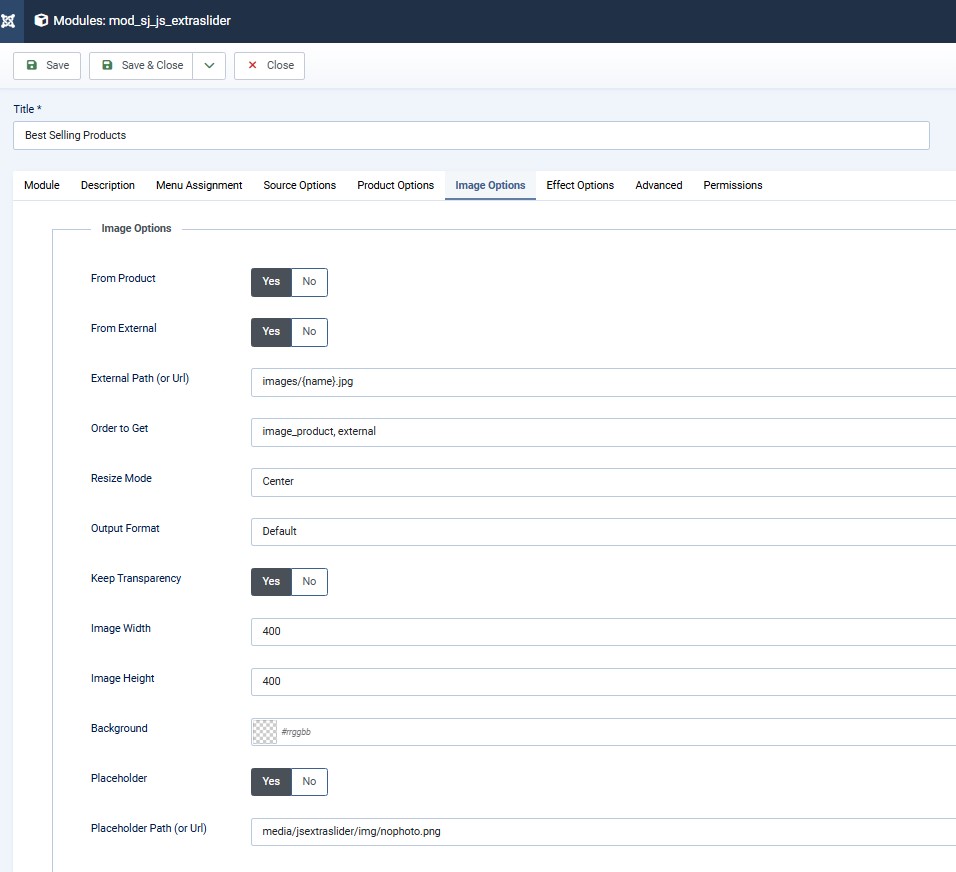Set From Product to No
This screenshot has width=956, height=872.
click(x=309, y=282)
